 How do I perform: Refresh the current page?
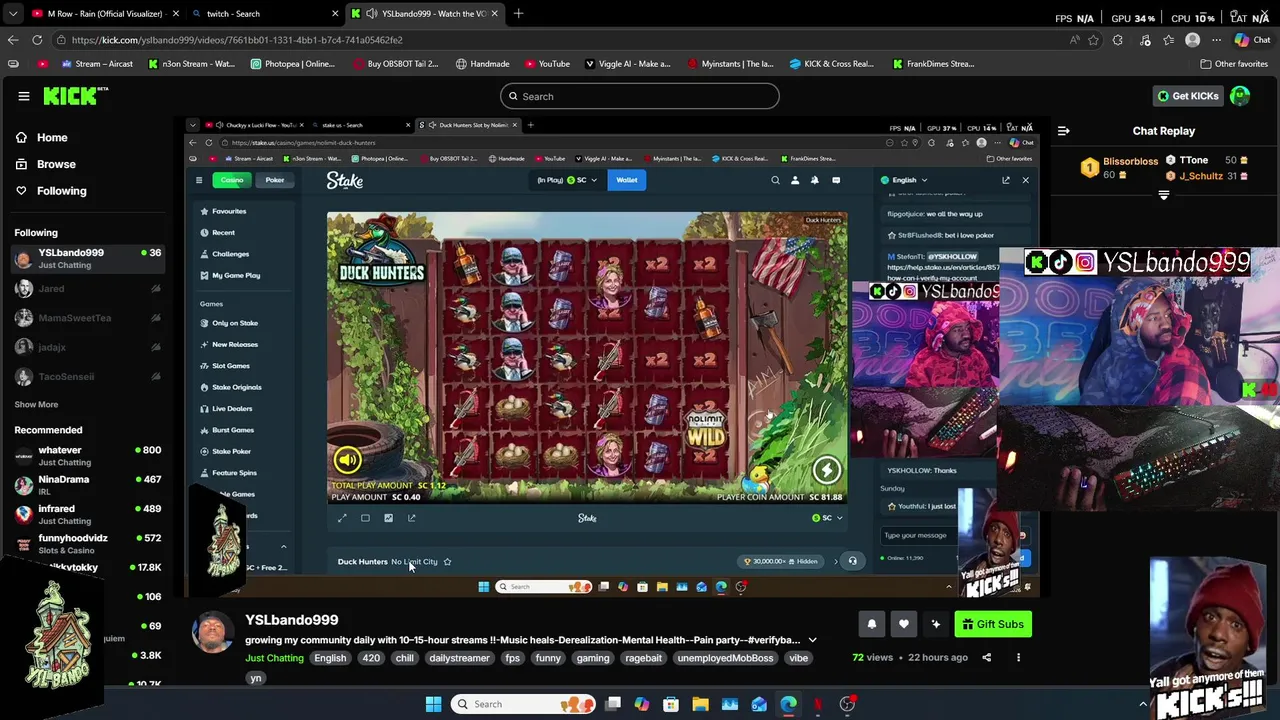37,40
